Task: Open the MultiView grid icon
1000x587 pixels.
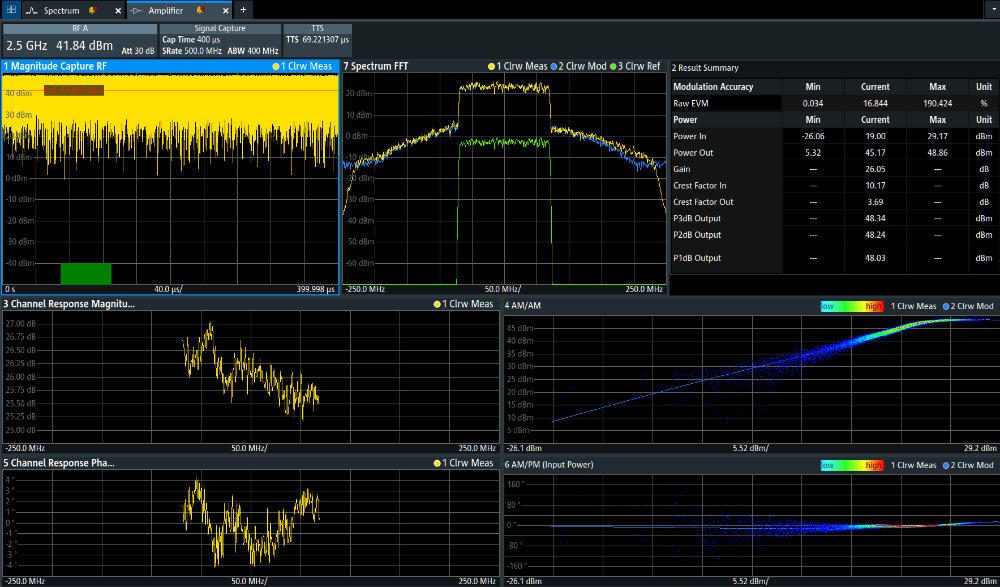Action: tap(10, 9)
